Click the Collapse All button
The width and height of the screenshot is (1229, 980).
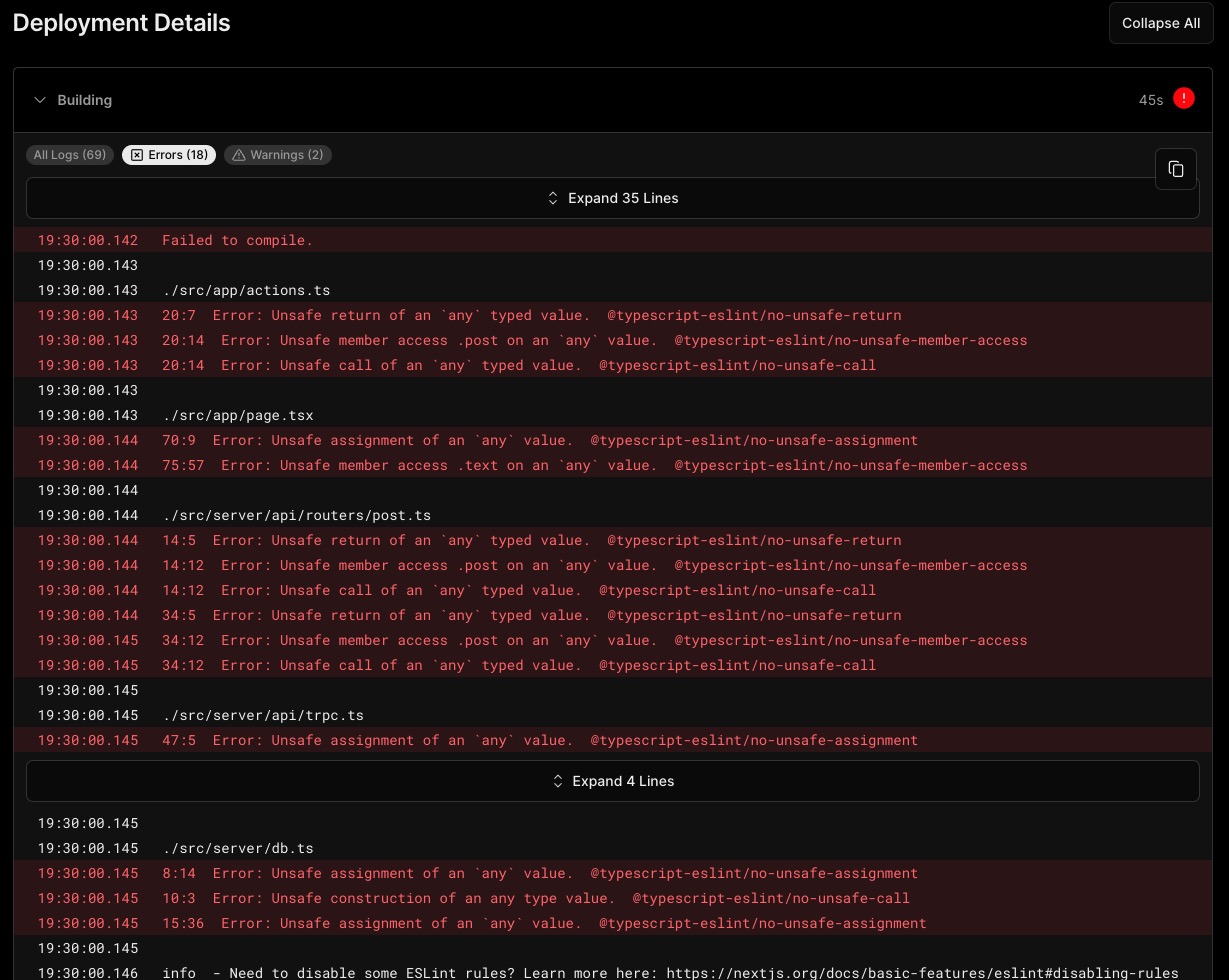(1161, 23)
